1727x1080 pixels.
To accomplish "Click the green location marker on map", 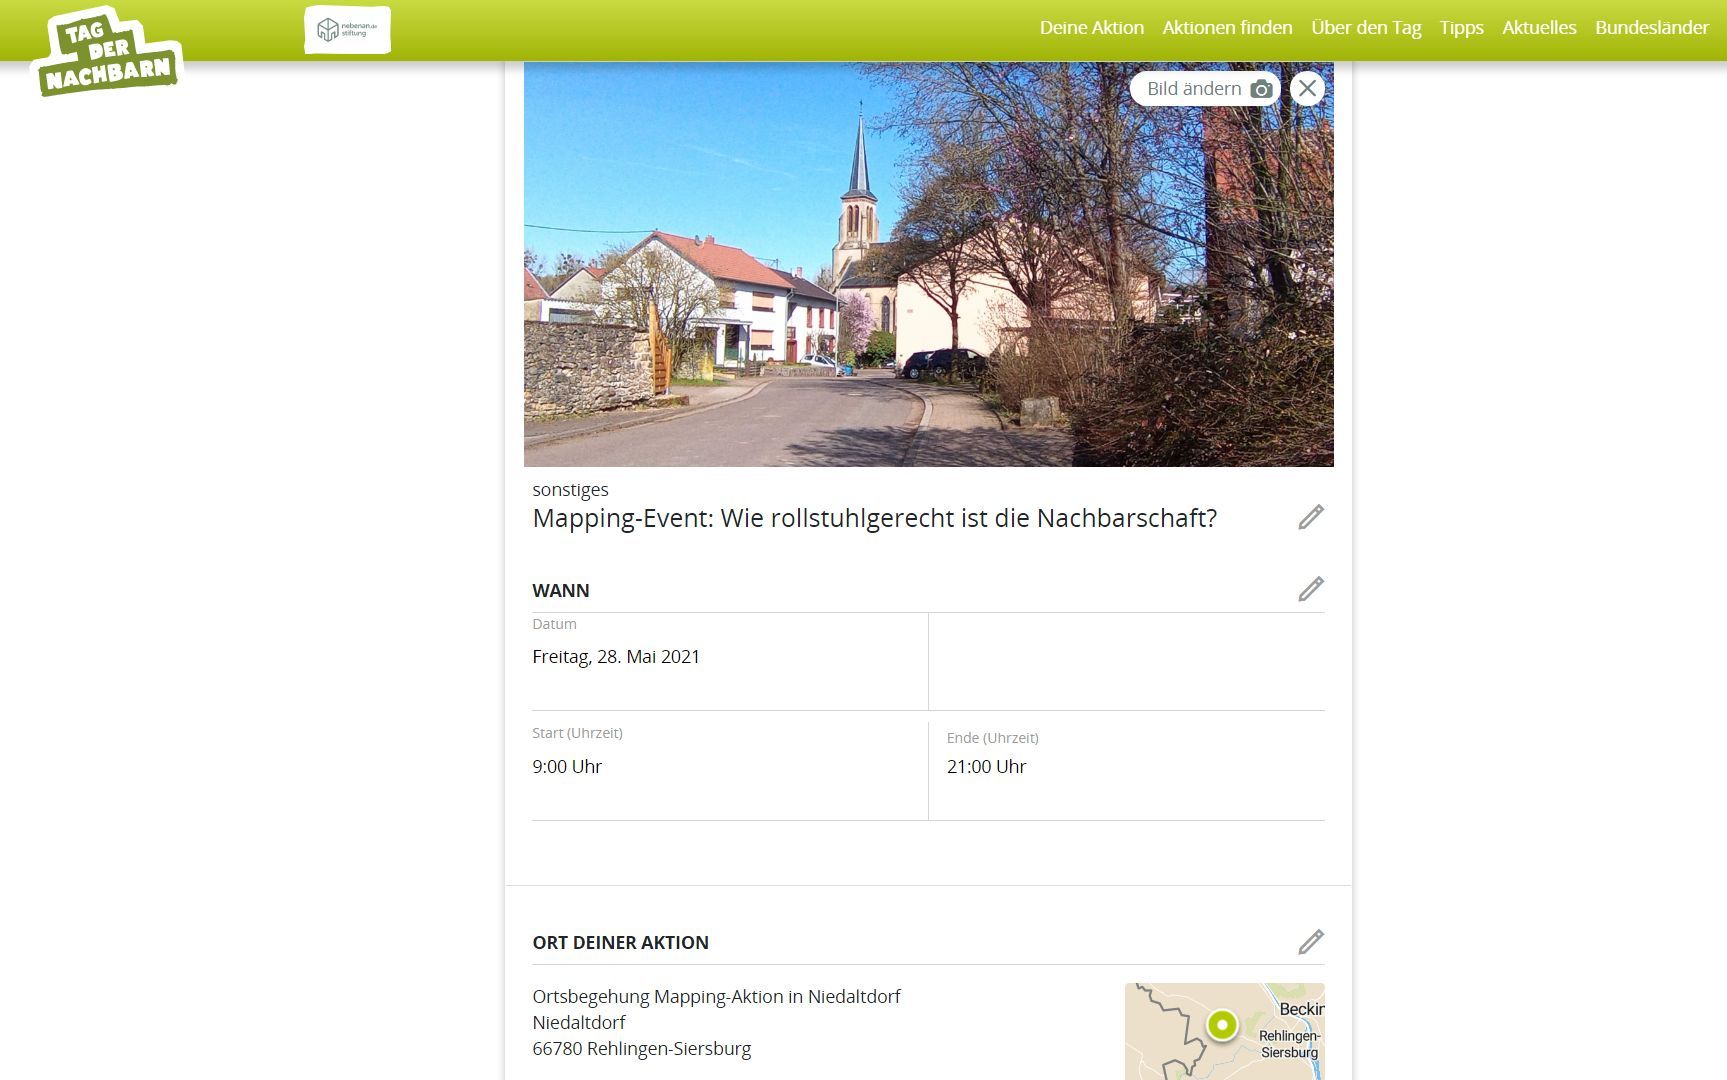I will click(1222, 1025).
